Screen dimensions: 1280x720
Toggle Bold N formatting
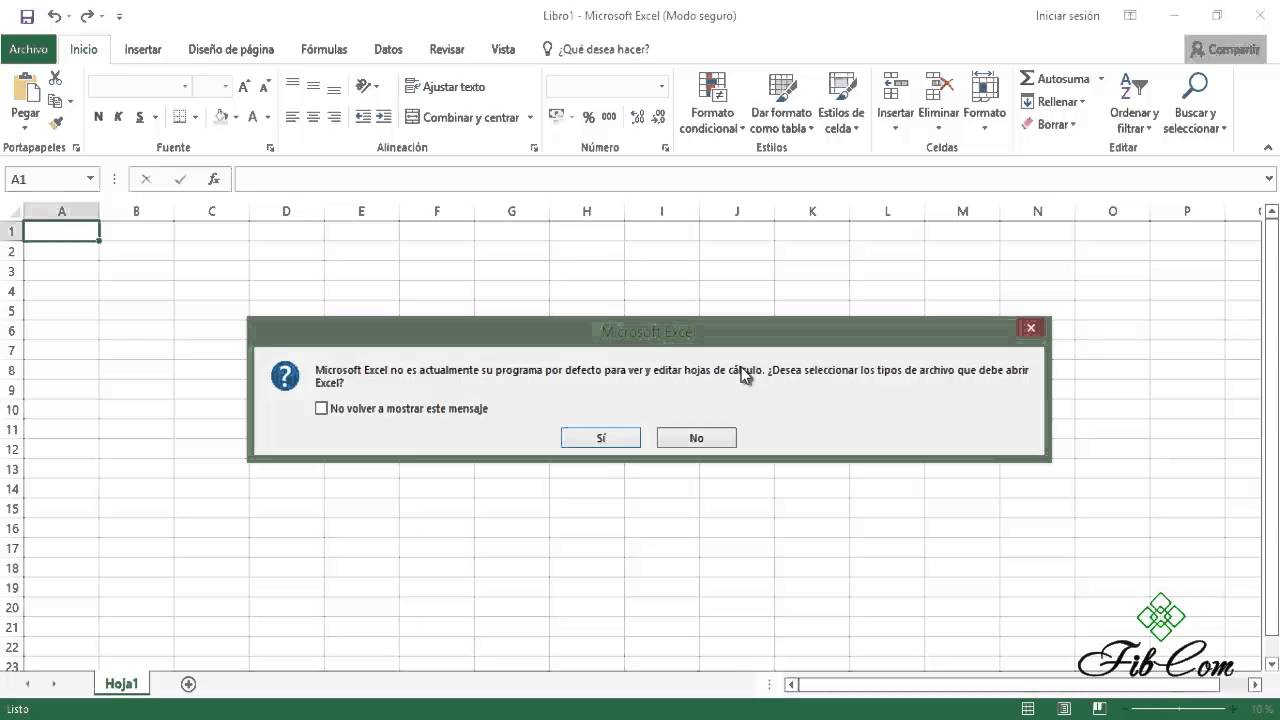tap(98, 117)
